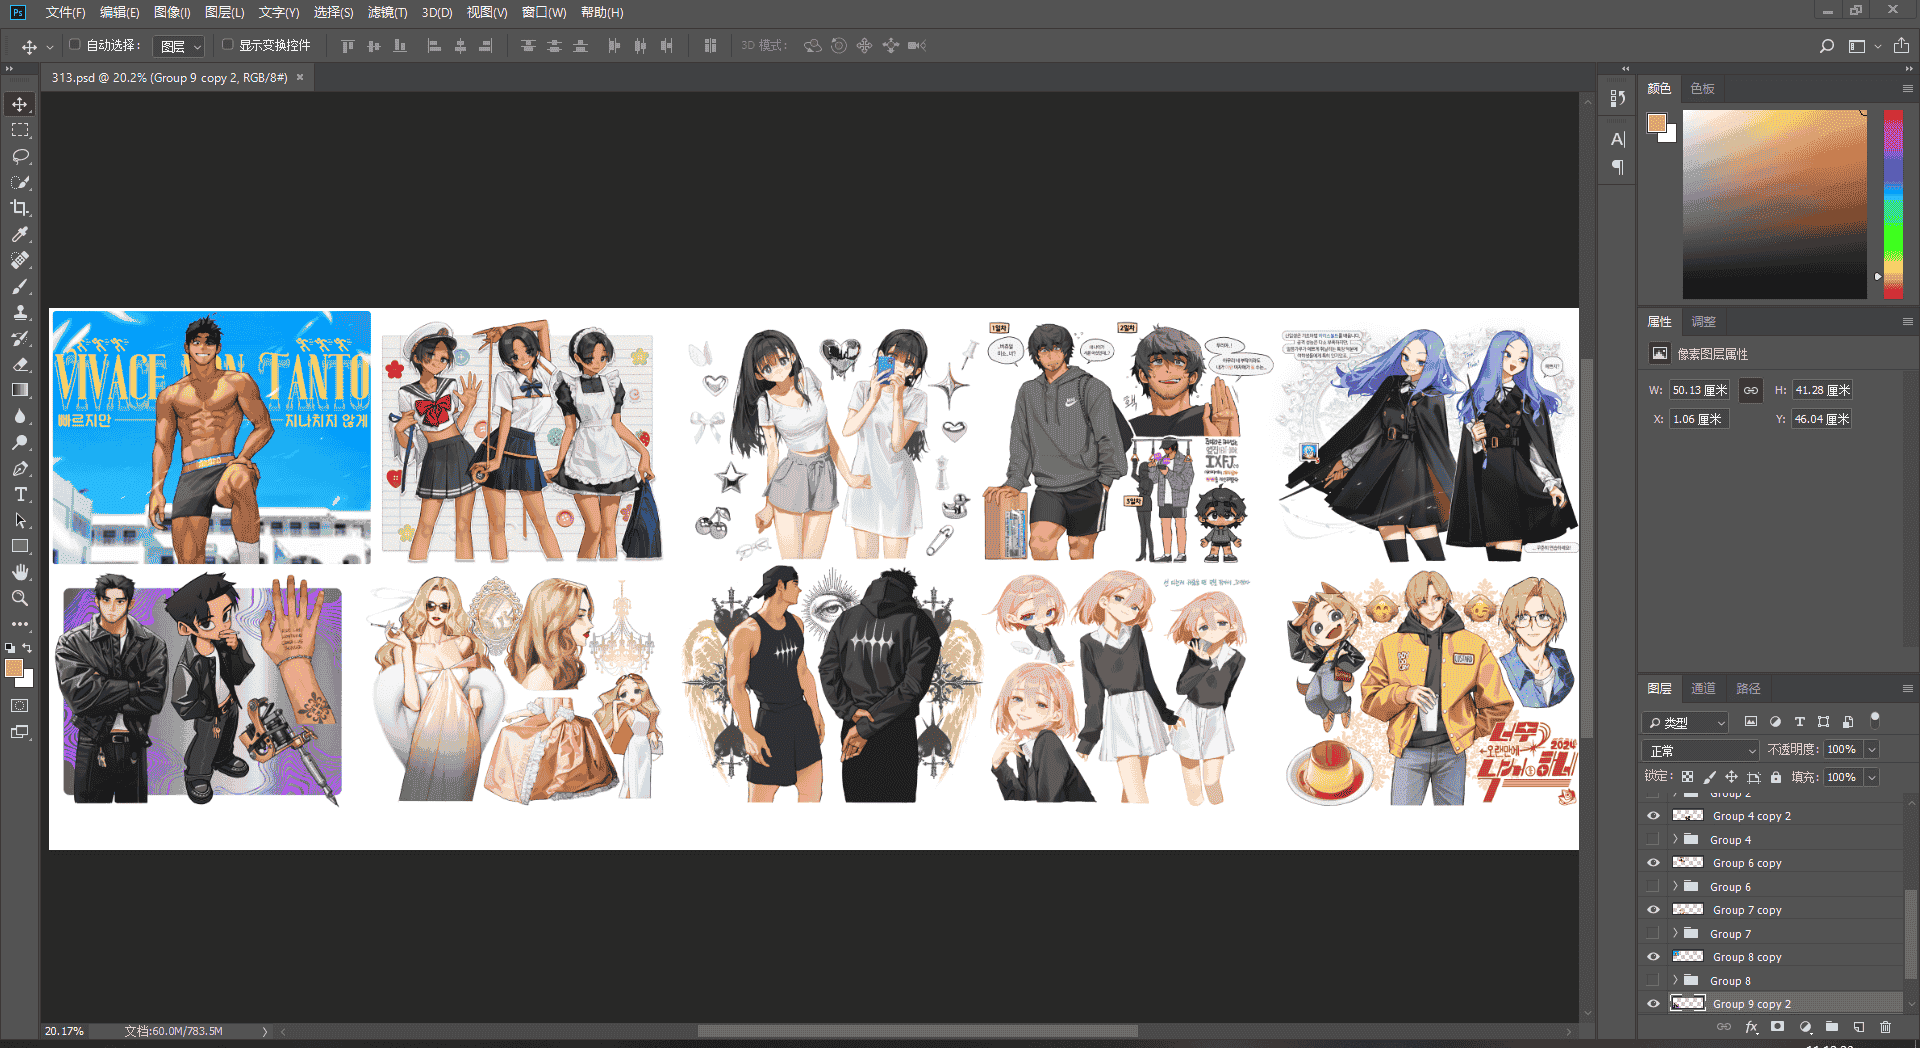Hide the Group 4 copy 2 layer
Viewport: 1920px width, 1048px height.
(1653, 816)
